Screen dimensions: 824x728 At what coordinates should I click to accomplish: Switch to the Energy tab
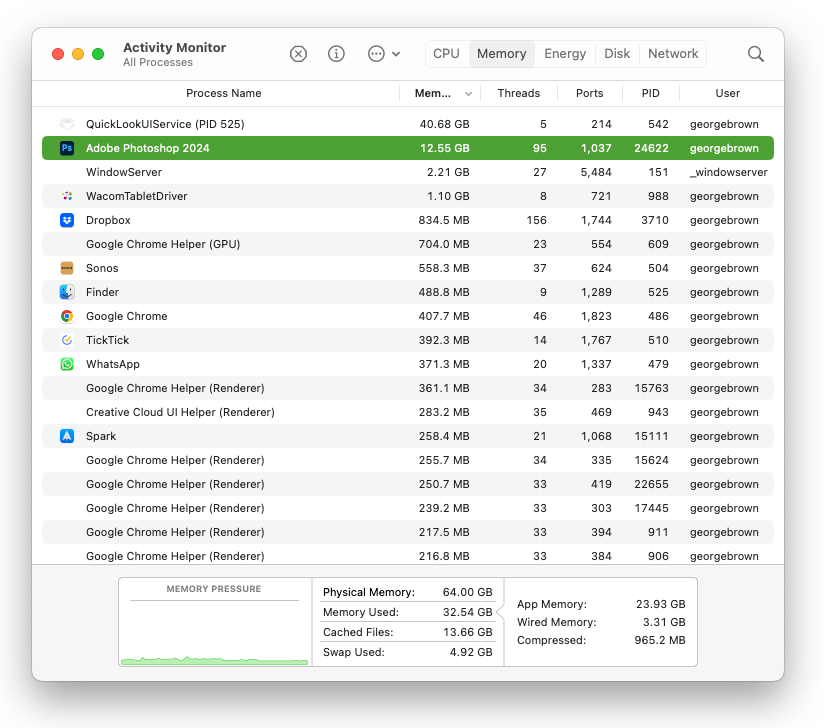[565, 54]
